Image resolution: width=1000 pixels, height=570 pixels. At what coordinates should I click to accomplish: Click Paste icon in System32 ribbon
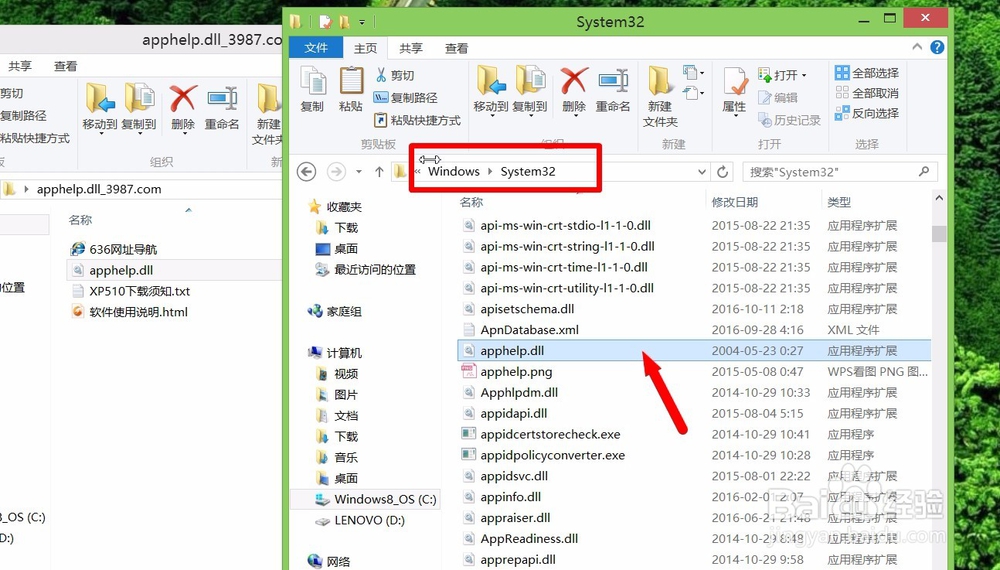click(x=351, y=89)
